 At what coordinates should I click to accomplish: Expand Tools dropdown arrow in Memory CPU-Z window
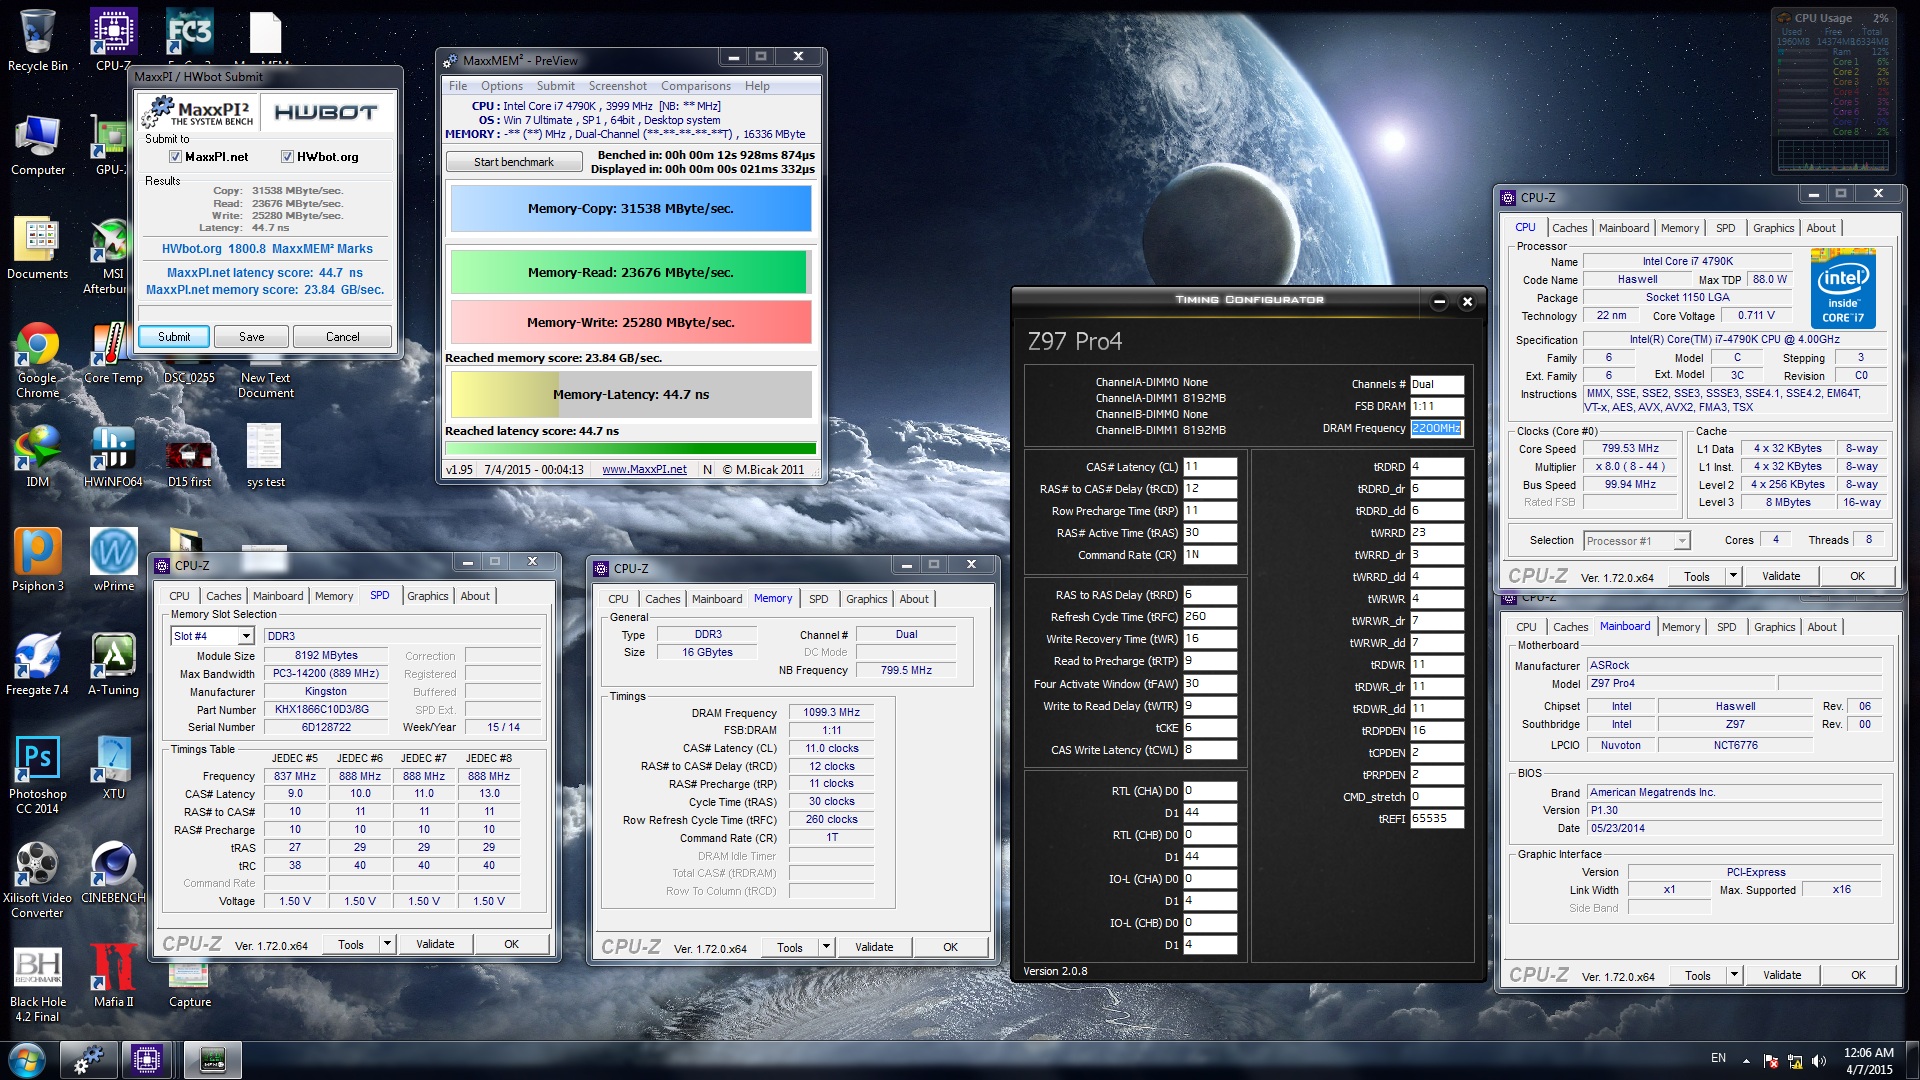(826, 947)
